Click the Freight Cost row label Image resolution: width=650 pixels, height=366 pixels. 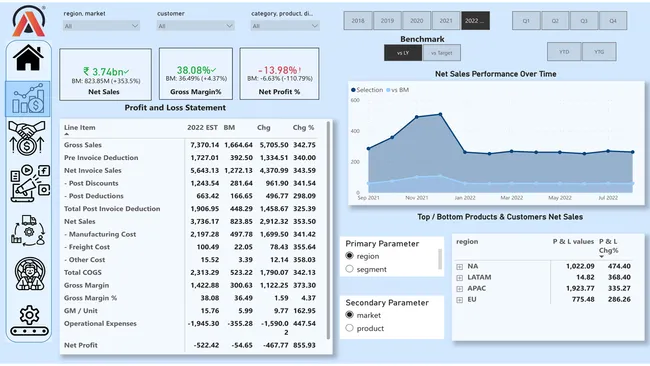(x=87, y=247)
